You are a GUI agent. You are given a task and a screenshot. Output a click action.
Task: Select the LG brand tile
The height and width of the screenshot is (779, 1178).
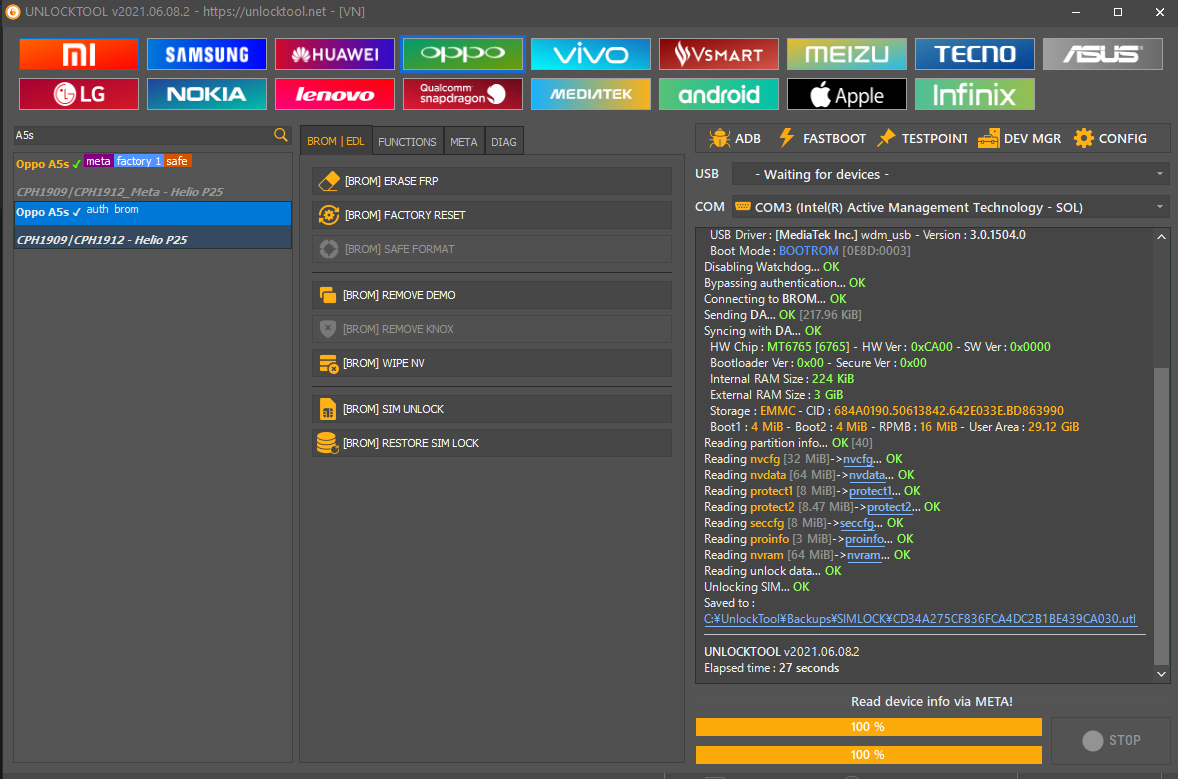79,94
